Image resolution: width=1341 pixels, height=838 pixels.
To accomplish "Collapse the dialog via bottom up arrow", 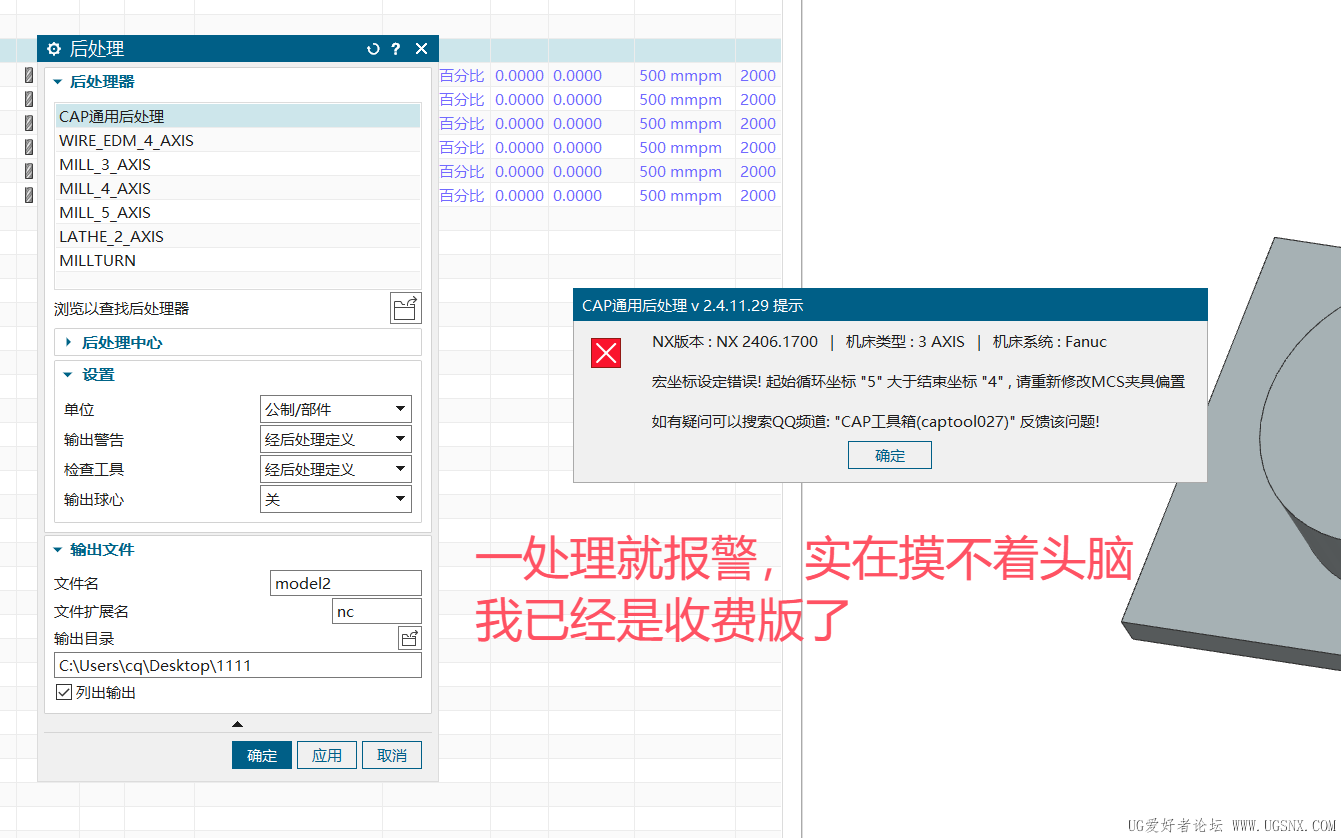I will coord(237,723).
